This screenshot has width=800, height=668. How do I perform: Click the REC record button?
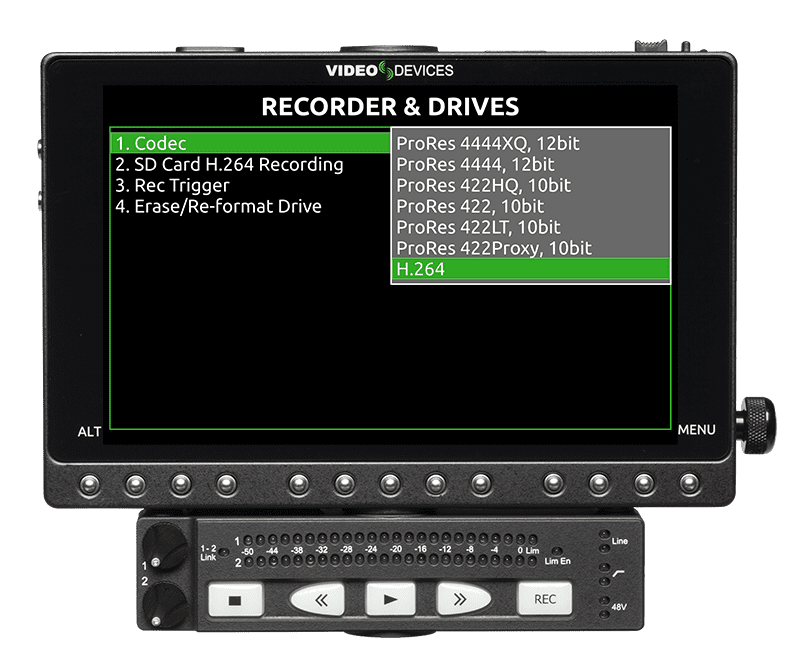[x=545, y=599]
